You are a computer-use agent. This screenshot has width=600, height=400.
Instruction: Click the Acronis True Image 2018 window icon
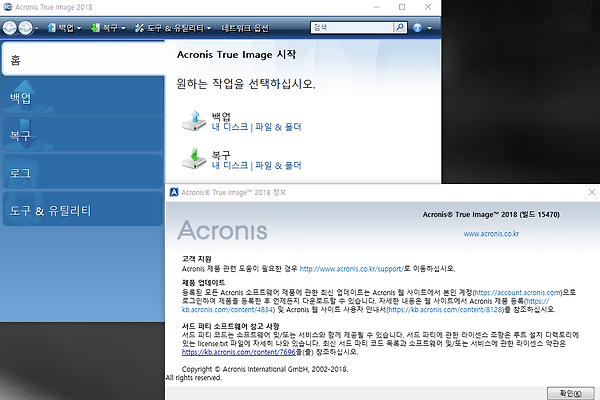(7, 7)
